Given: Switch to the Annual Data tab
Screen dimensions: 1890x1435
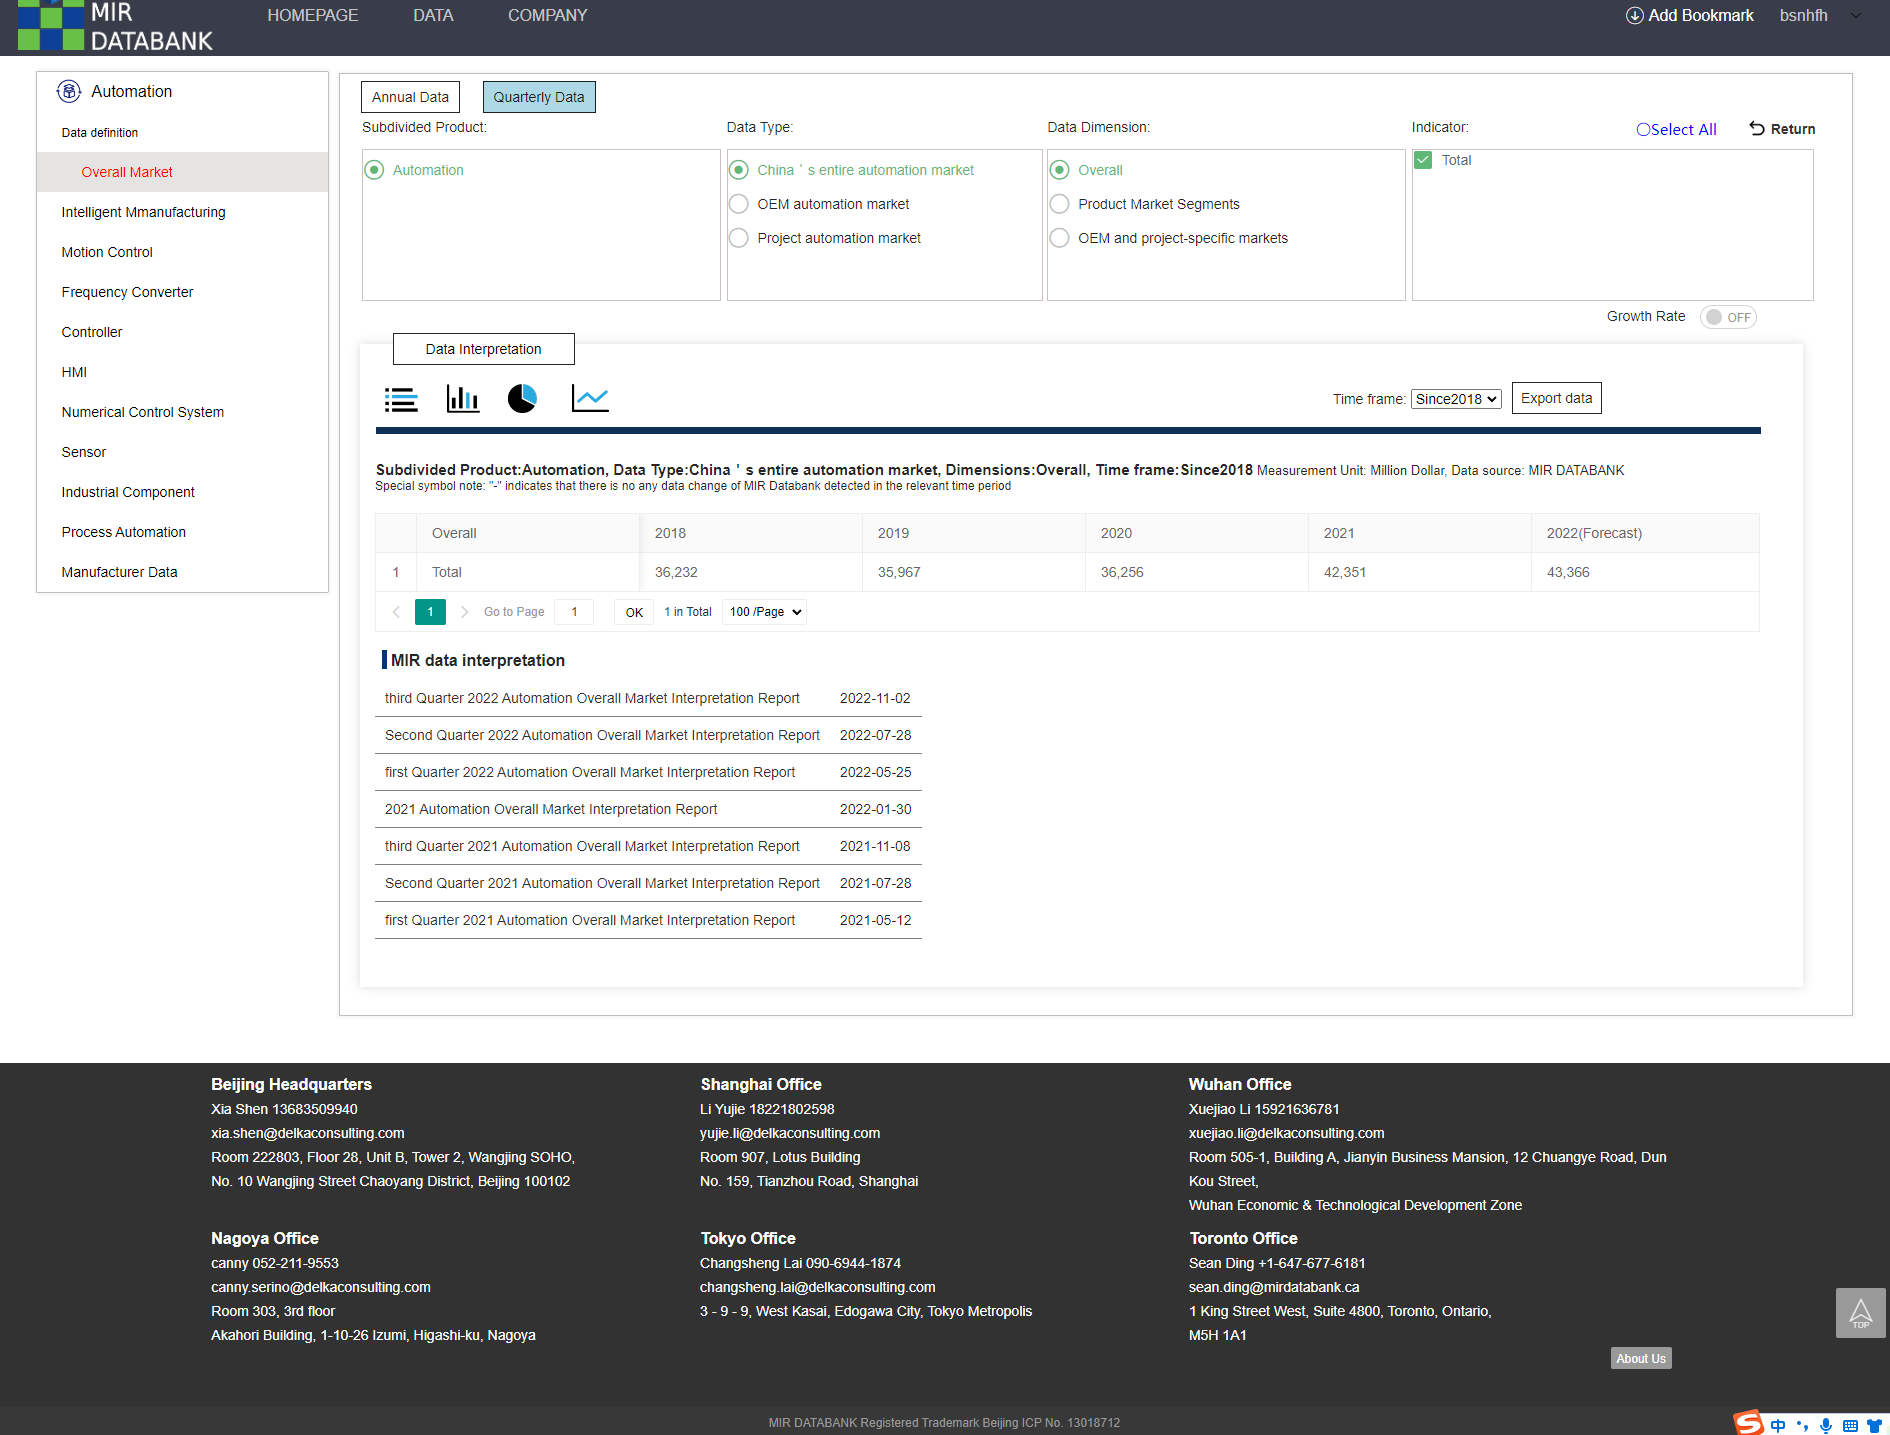Looking at the screenshot, I should pos(410,96).
